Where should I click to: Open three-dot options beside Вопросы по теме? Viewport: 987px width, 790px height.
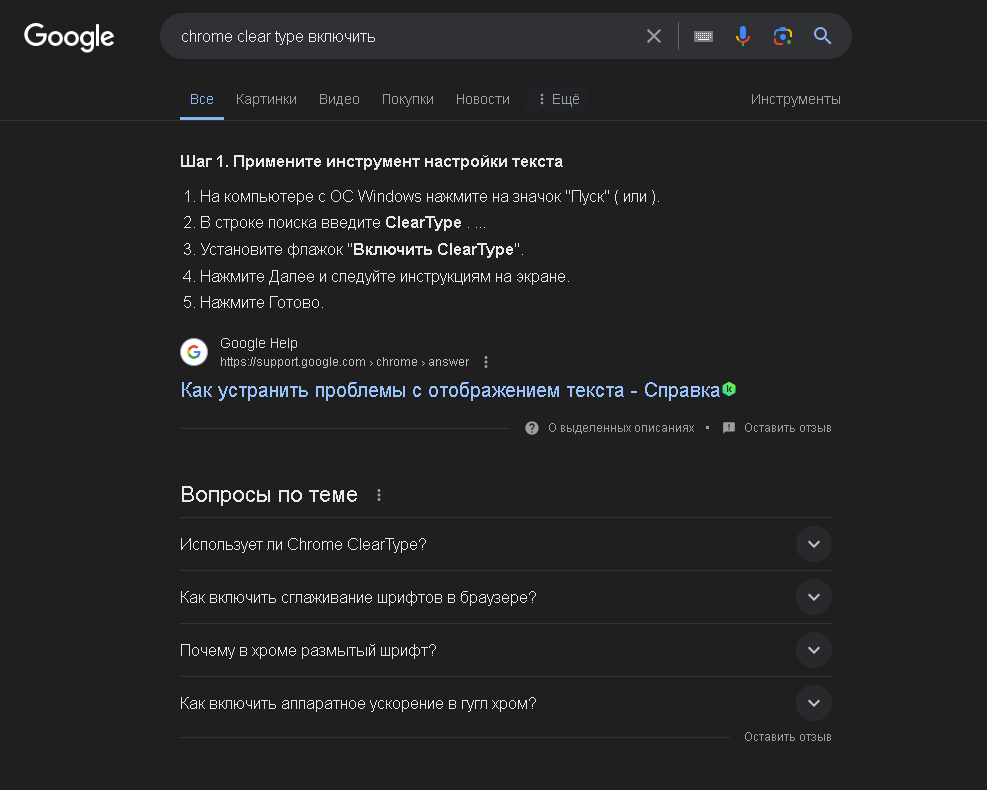point(378,495)
